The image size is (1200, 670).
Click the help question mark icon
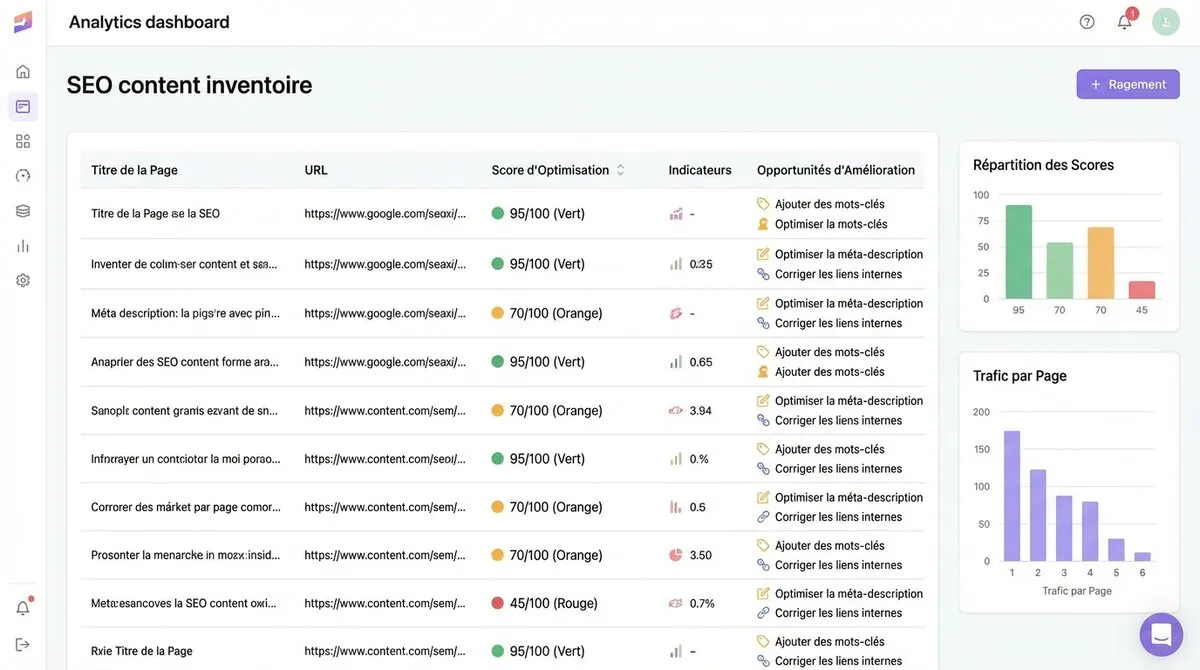pos(1087,21)
